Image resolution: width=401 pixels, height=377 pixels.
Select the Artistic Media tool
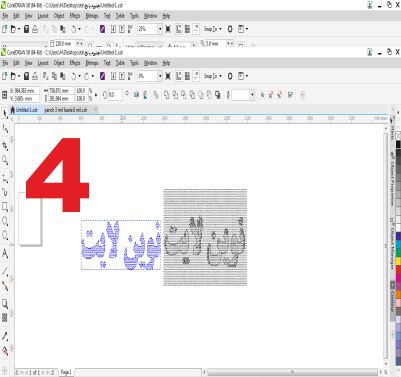tap(5, 192)
